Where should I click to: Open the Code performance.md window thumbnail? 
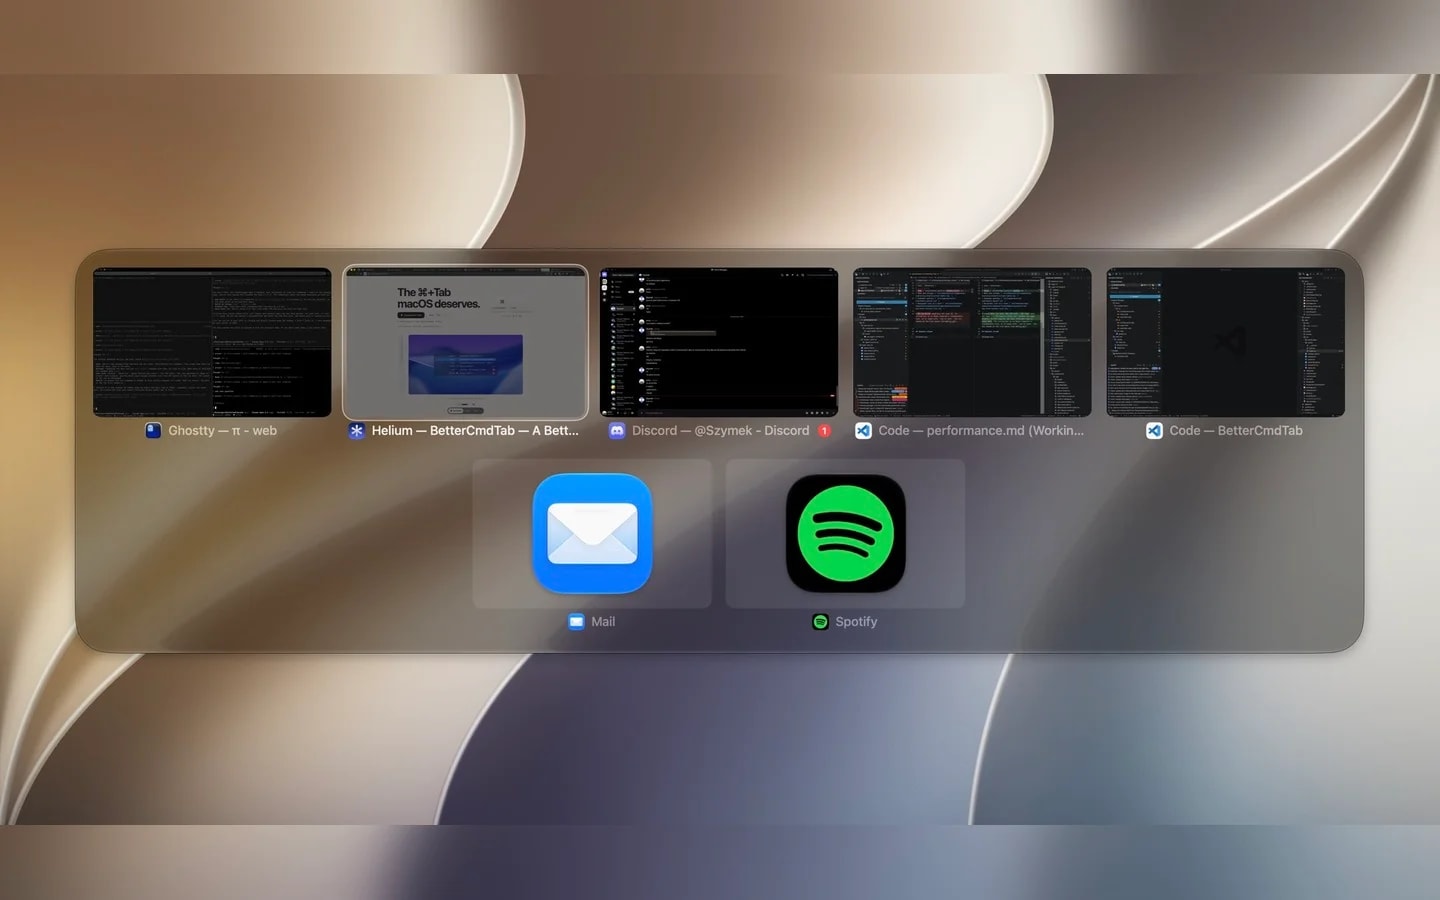point(972,342)
